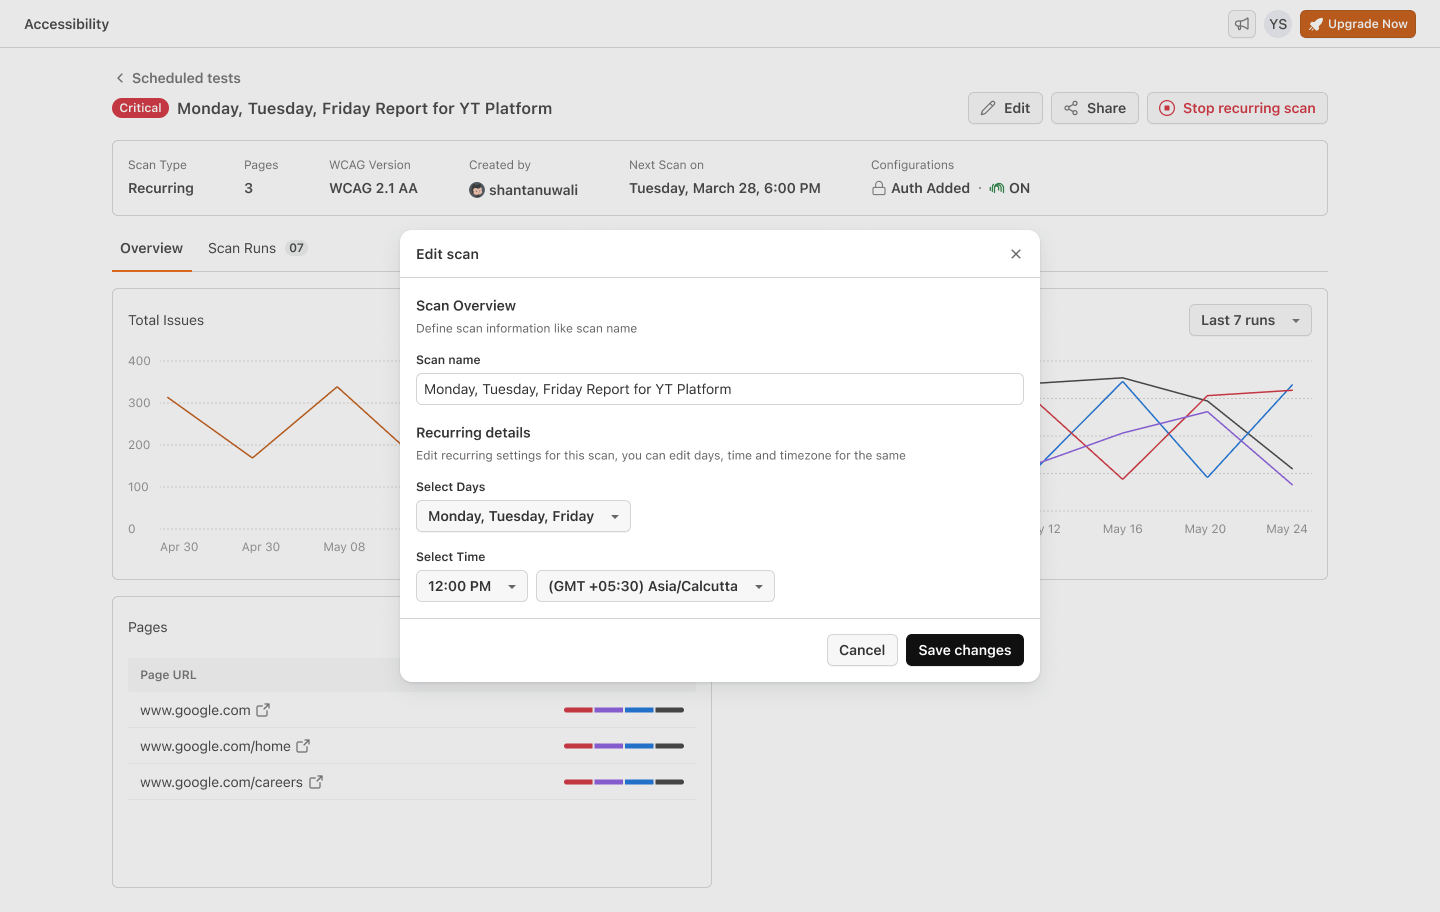
Task: Open the 12:00 PM time dropdown
Action: 471,586
